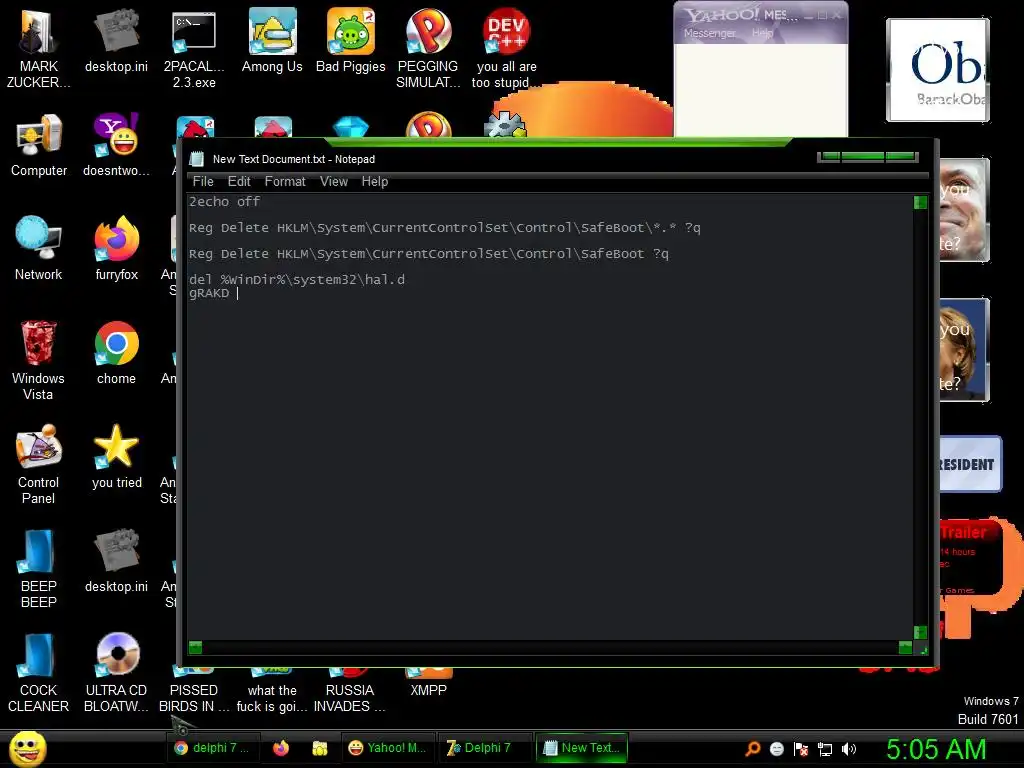
Task: Click the Notepad title bar document icon
Action: tap(197, 159)
